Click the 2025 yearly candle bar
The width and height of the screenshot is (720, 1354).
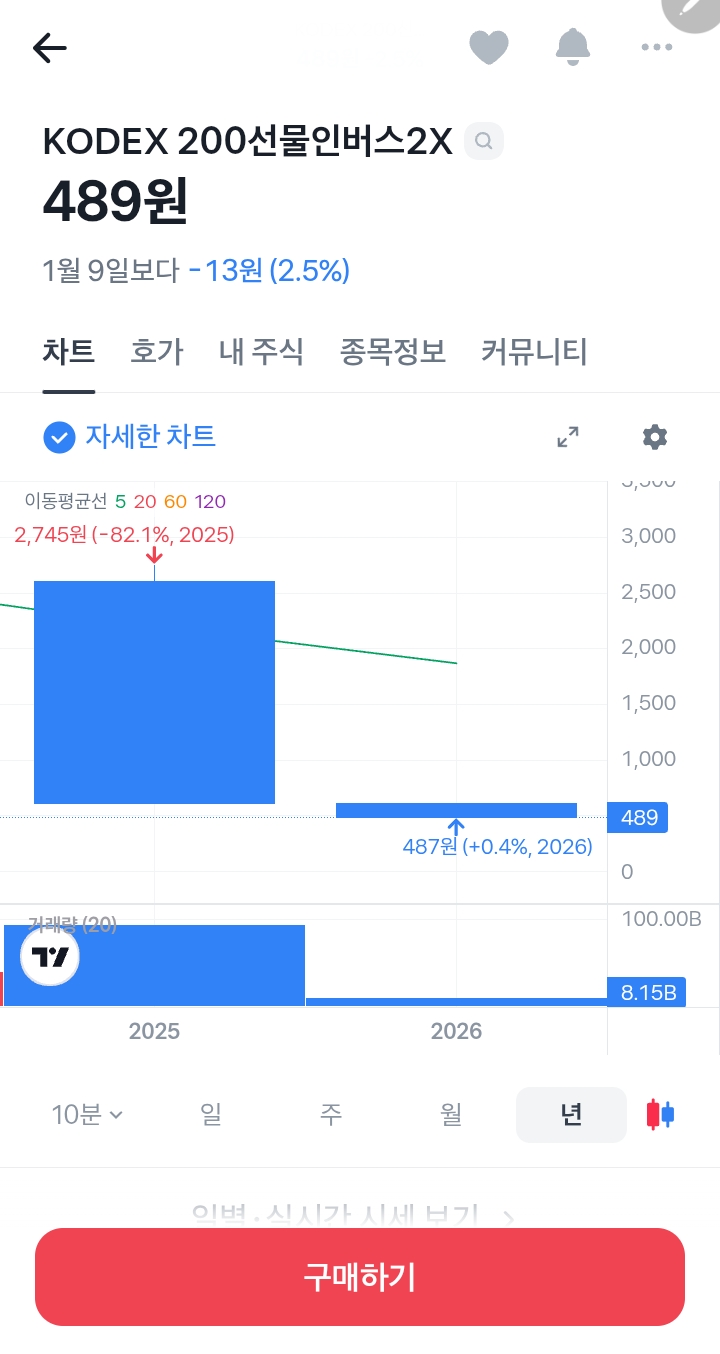coord(154,692)
